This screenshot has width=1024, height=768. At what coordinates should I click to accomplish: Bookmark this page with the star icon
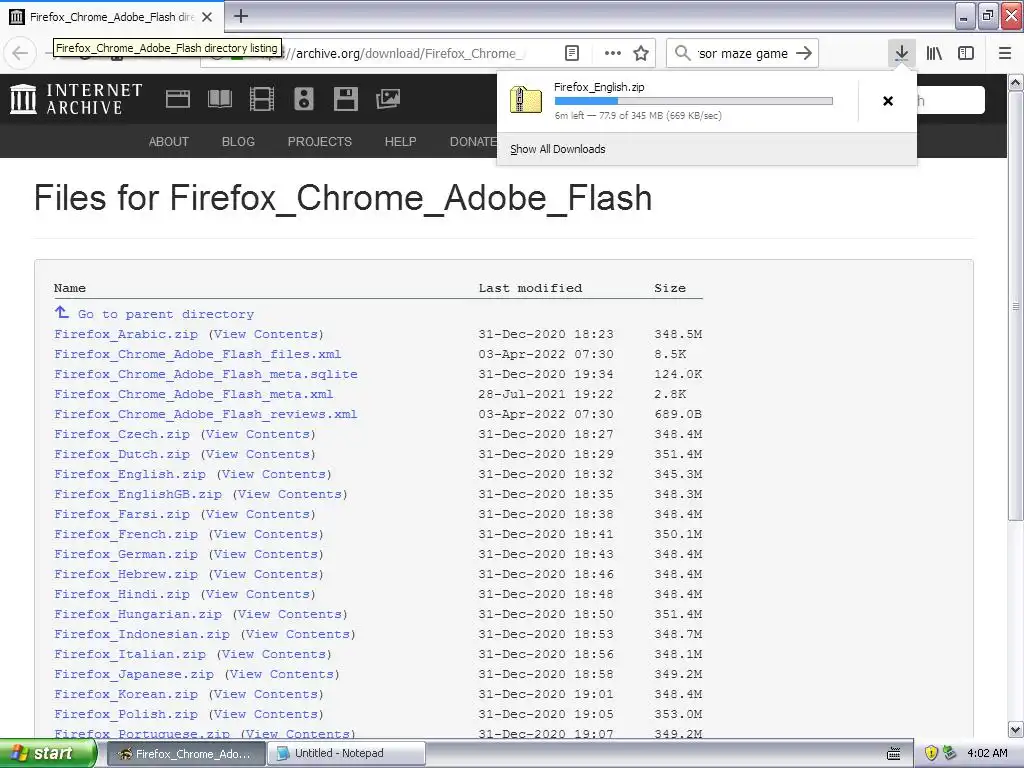click(641, 53)
